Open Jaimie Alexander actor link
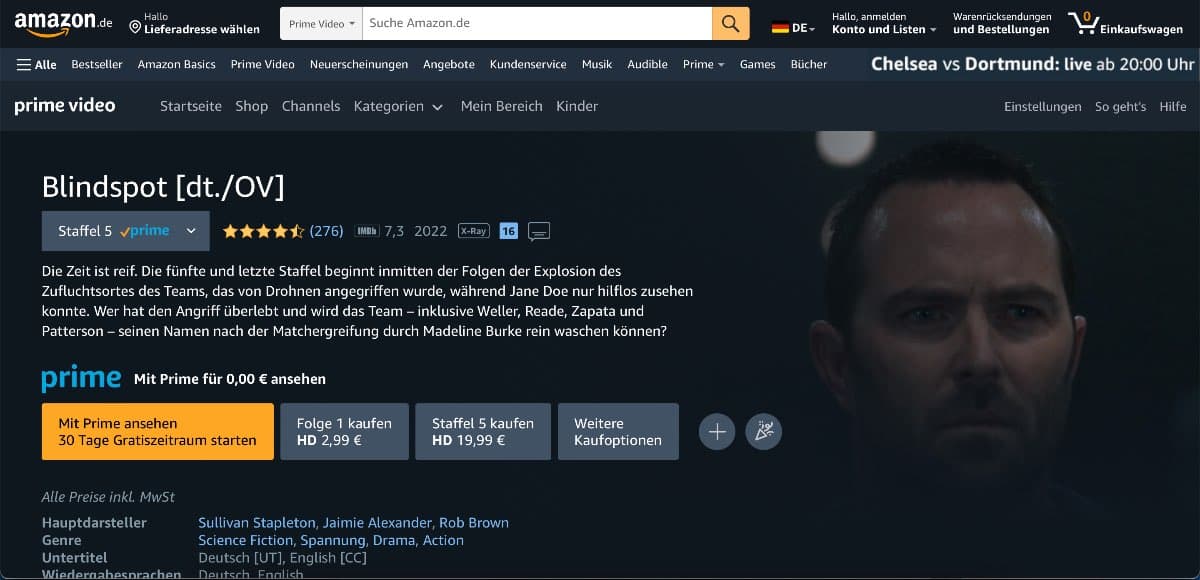Screen dimensions: 1200x580 pyautogui.click(x=377, y=522)
